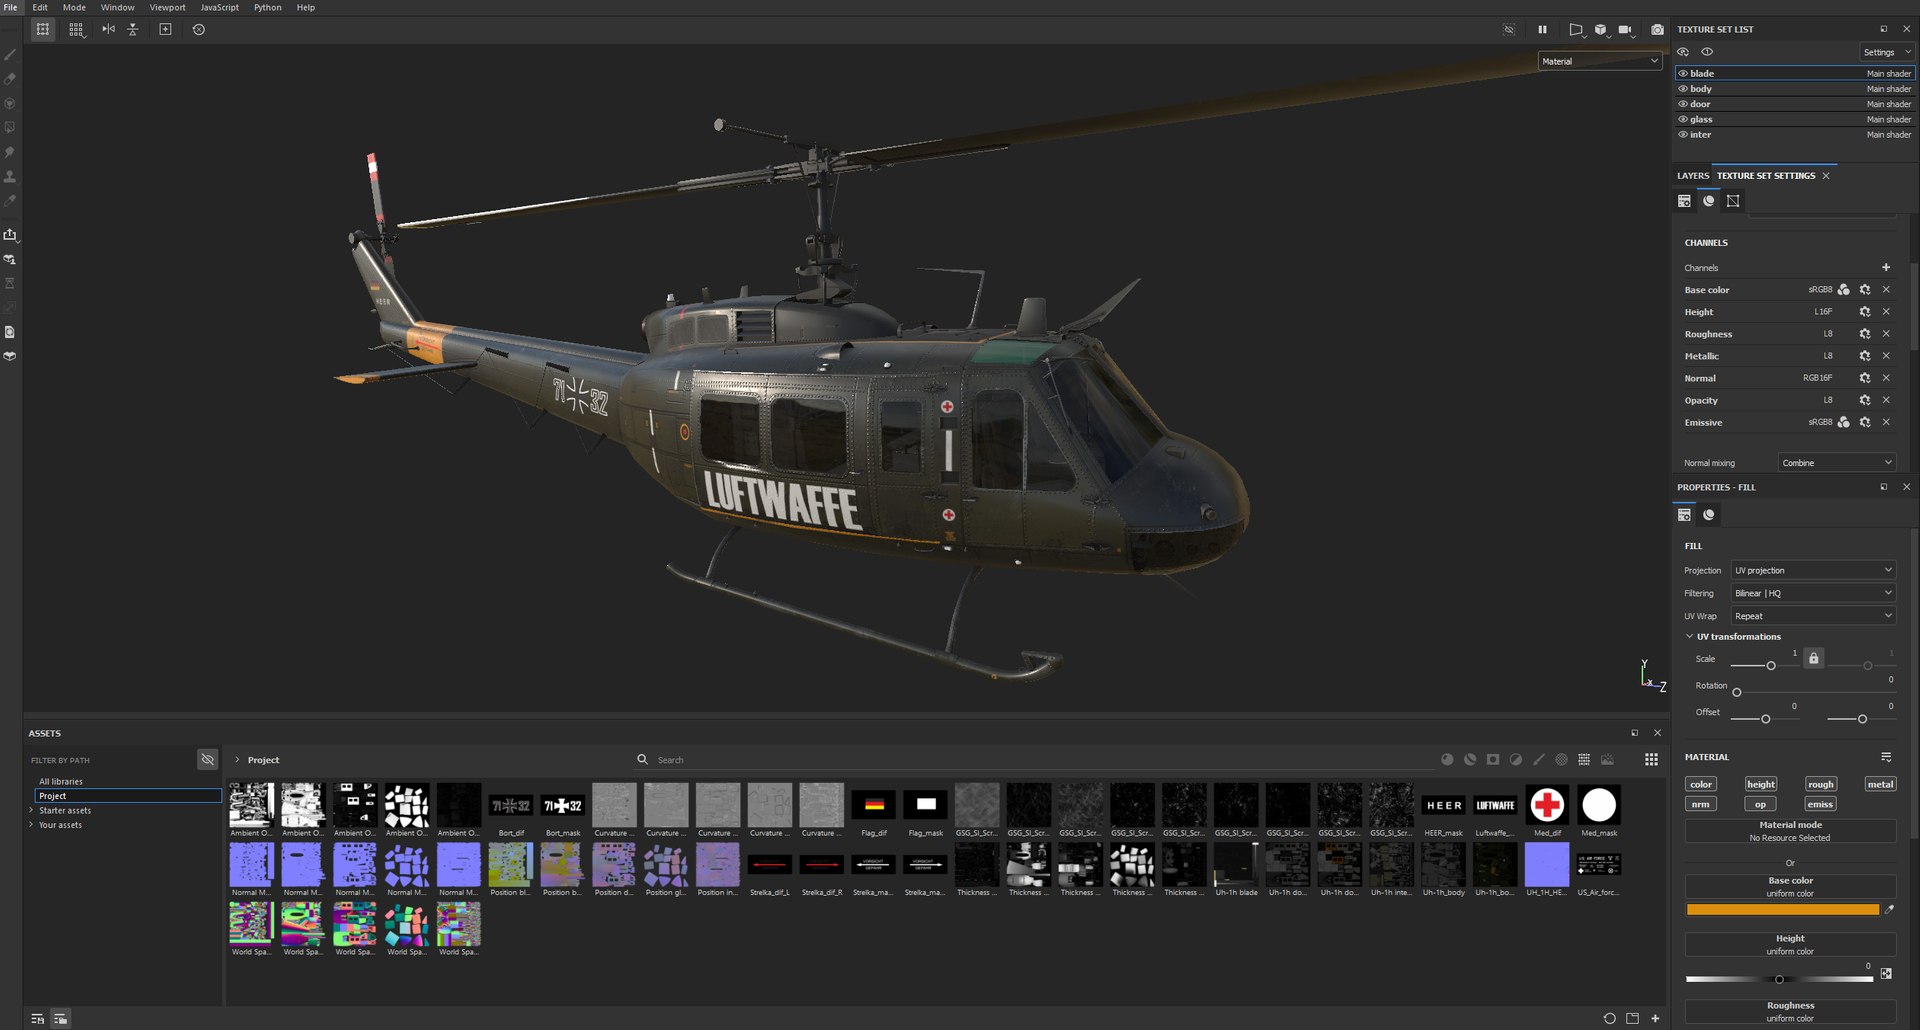Toggle mirror symmetry horizontal icon
Screen dimensions: 1920x1030
[x=108, y=29]
